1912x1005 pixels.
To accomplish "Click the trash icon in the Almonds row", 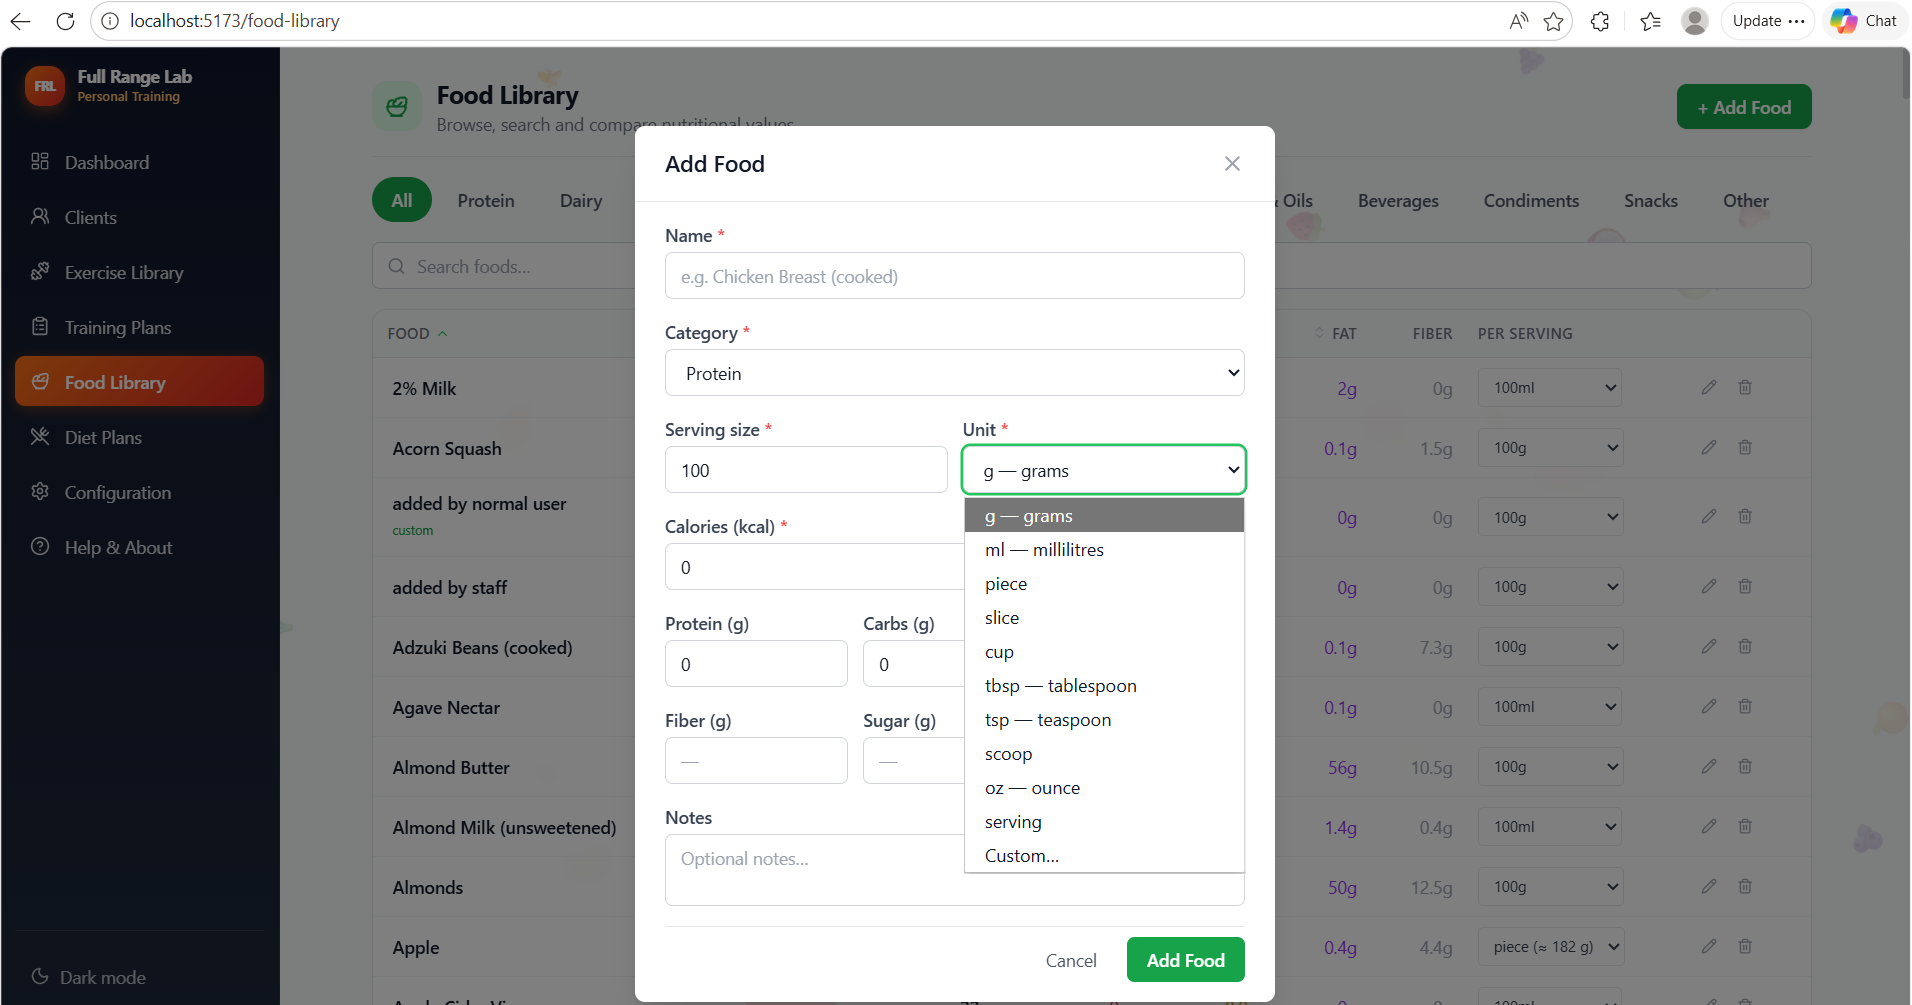I will pos(1745,886).
